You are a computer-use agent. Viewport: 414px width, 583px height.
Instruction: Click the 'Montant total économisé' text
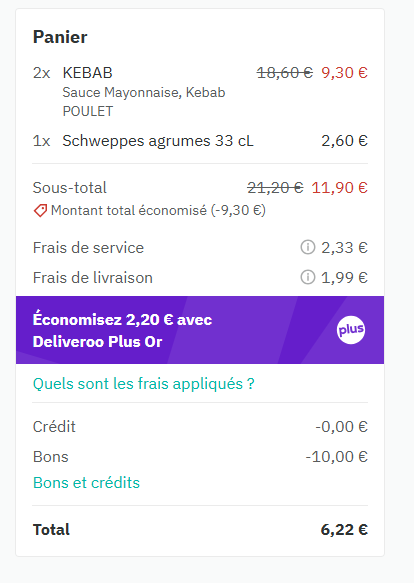pos(158,210)
